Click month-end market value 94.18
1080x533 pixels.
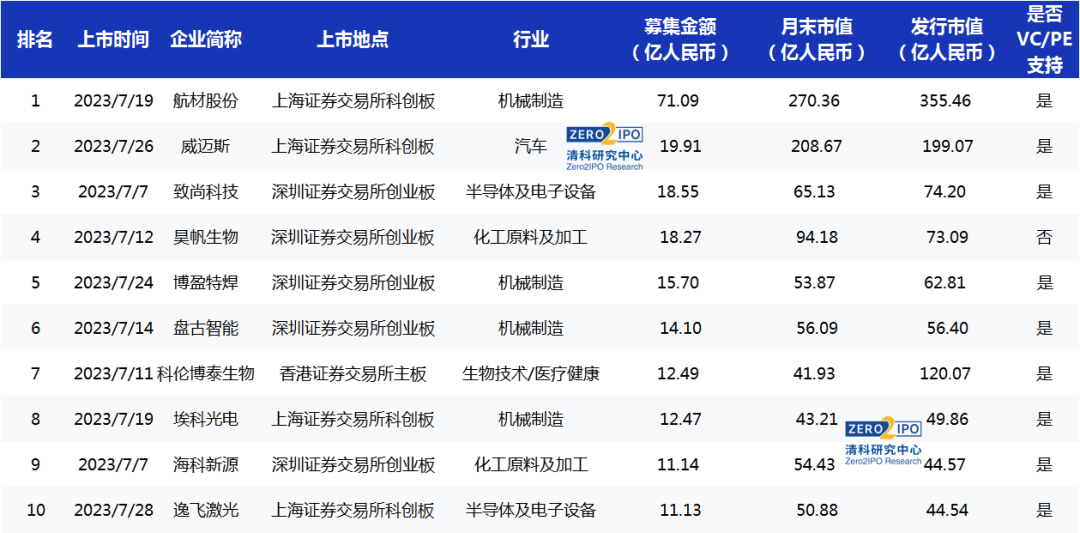tap(816, 238)
